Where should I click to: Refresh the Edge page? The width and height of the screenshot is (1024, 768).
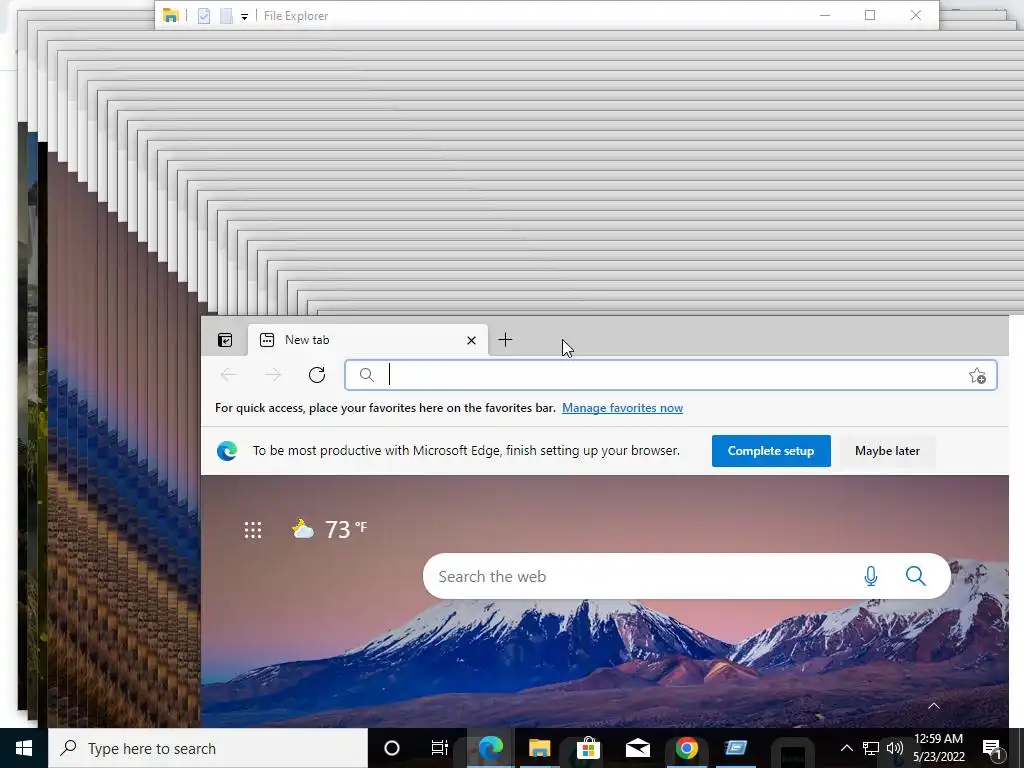pos(317,375)
